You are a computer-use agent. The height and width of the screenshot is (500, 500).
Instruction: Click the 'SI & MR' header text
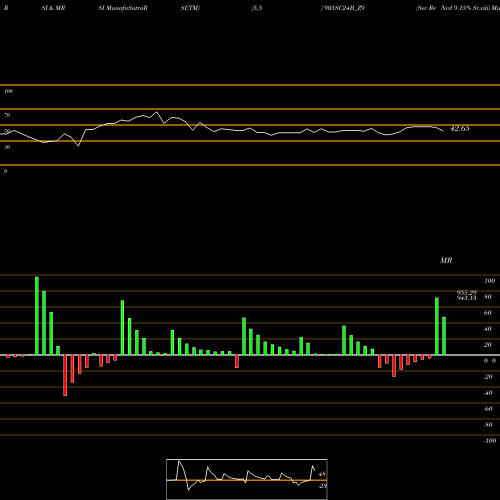point(53,8)
